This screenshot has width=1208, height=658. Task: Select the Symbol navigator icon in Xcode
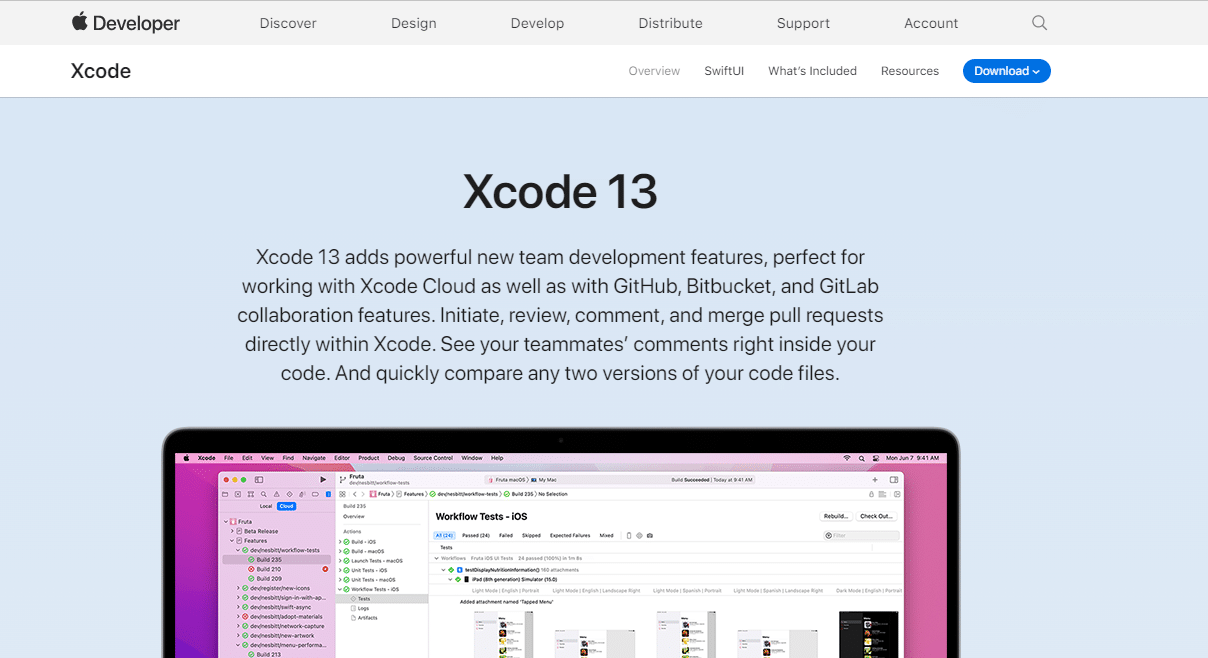(x=251, y=494)
